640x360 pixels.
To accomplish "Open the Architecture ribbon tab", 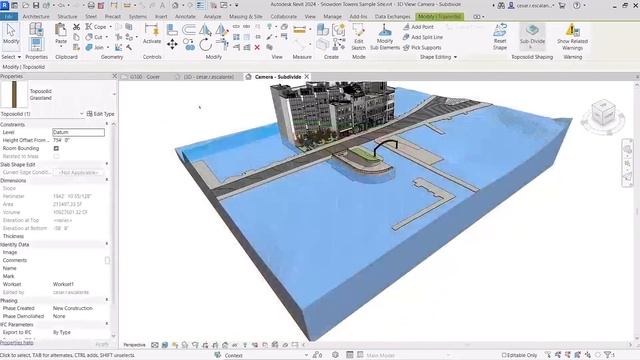I will (x=36, y=16).
